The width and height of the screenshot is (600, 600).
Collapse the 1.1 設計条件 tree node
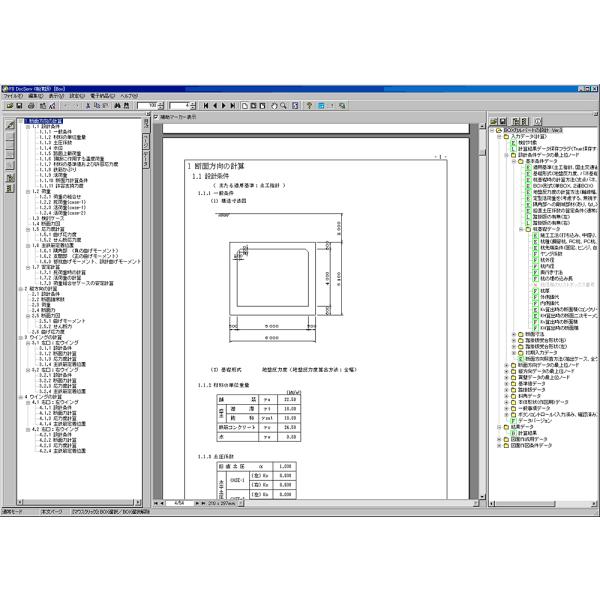coord(27,127)
